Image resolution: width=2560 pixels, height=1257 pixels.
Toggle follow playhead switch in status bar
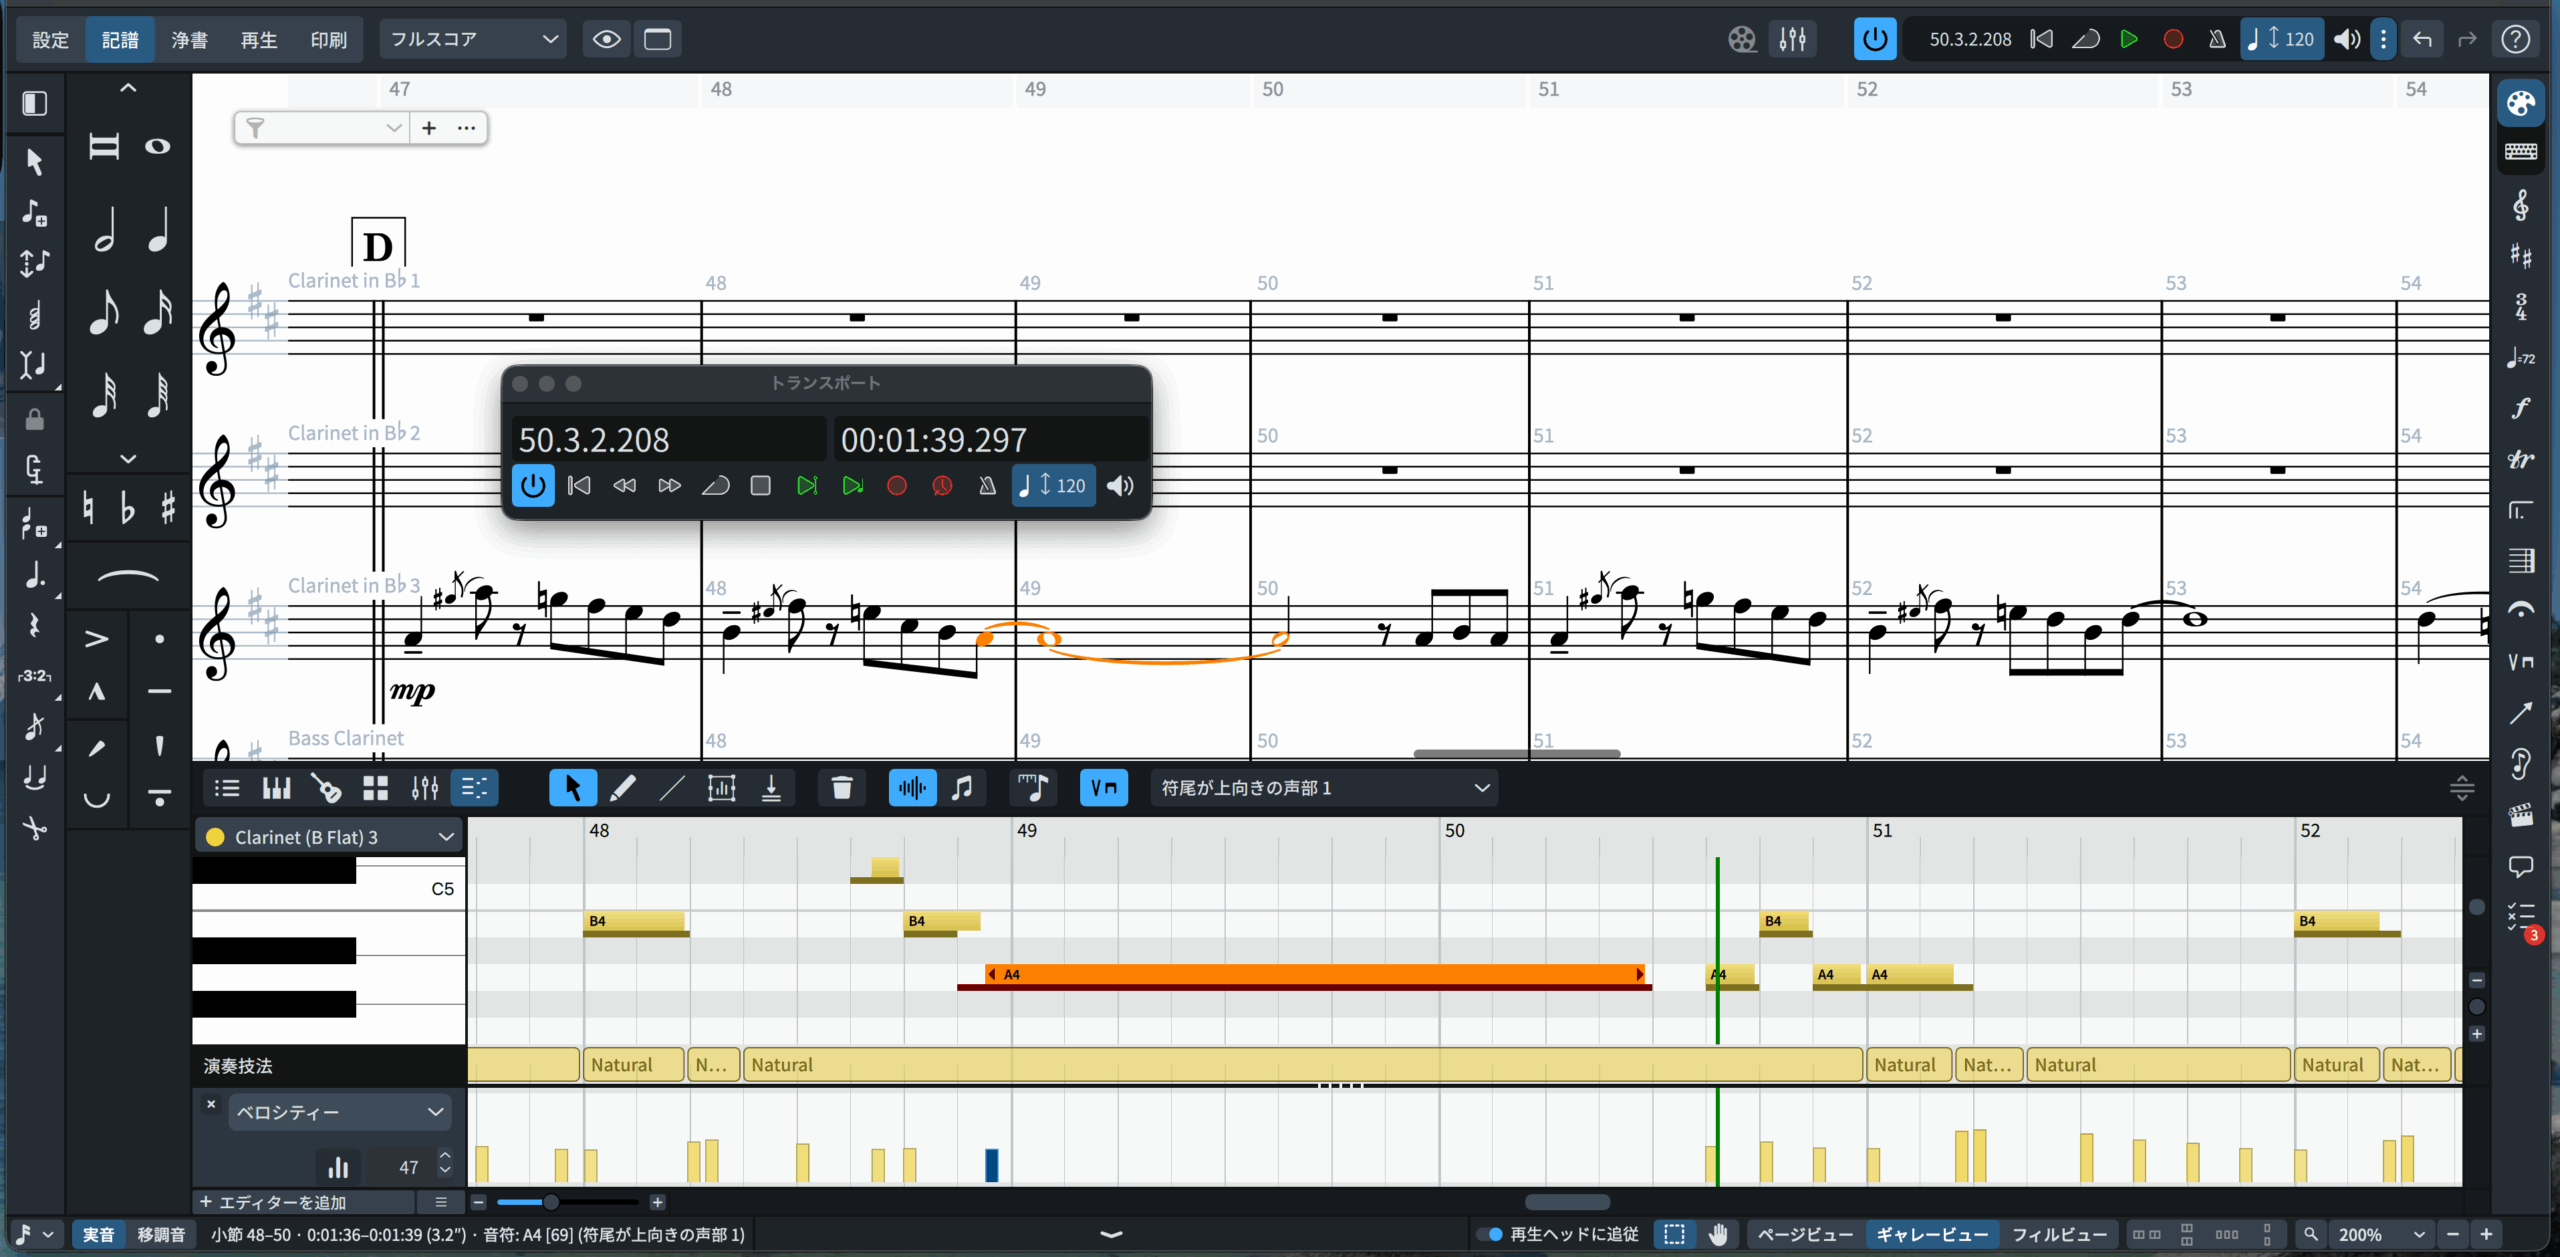click(1491, 1234)
